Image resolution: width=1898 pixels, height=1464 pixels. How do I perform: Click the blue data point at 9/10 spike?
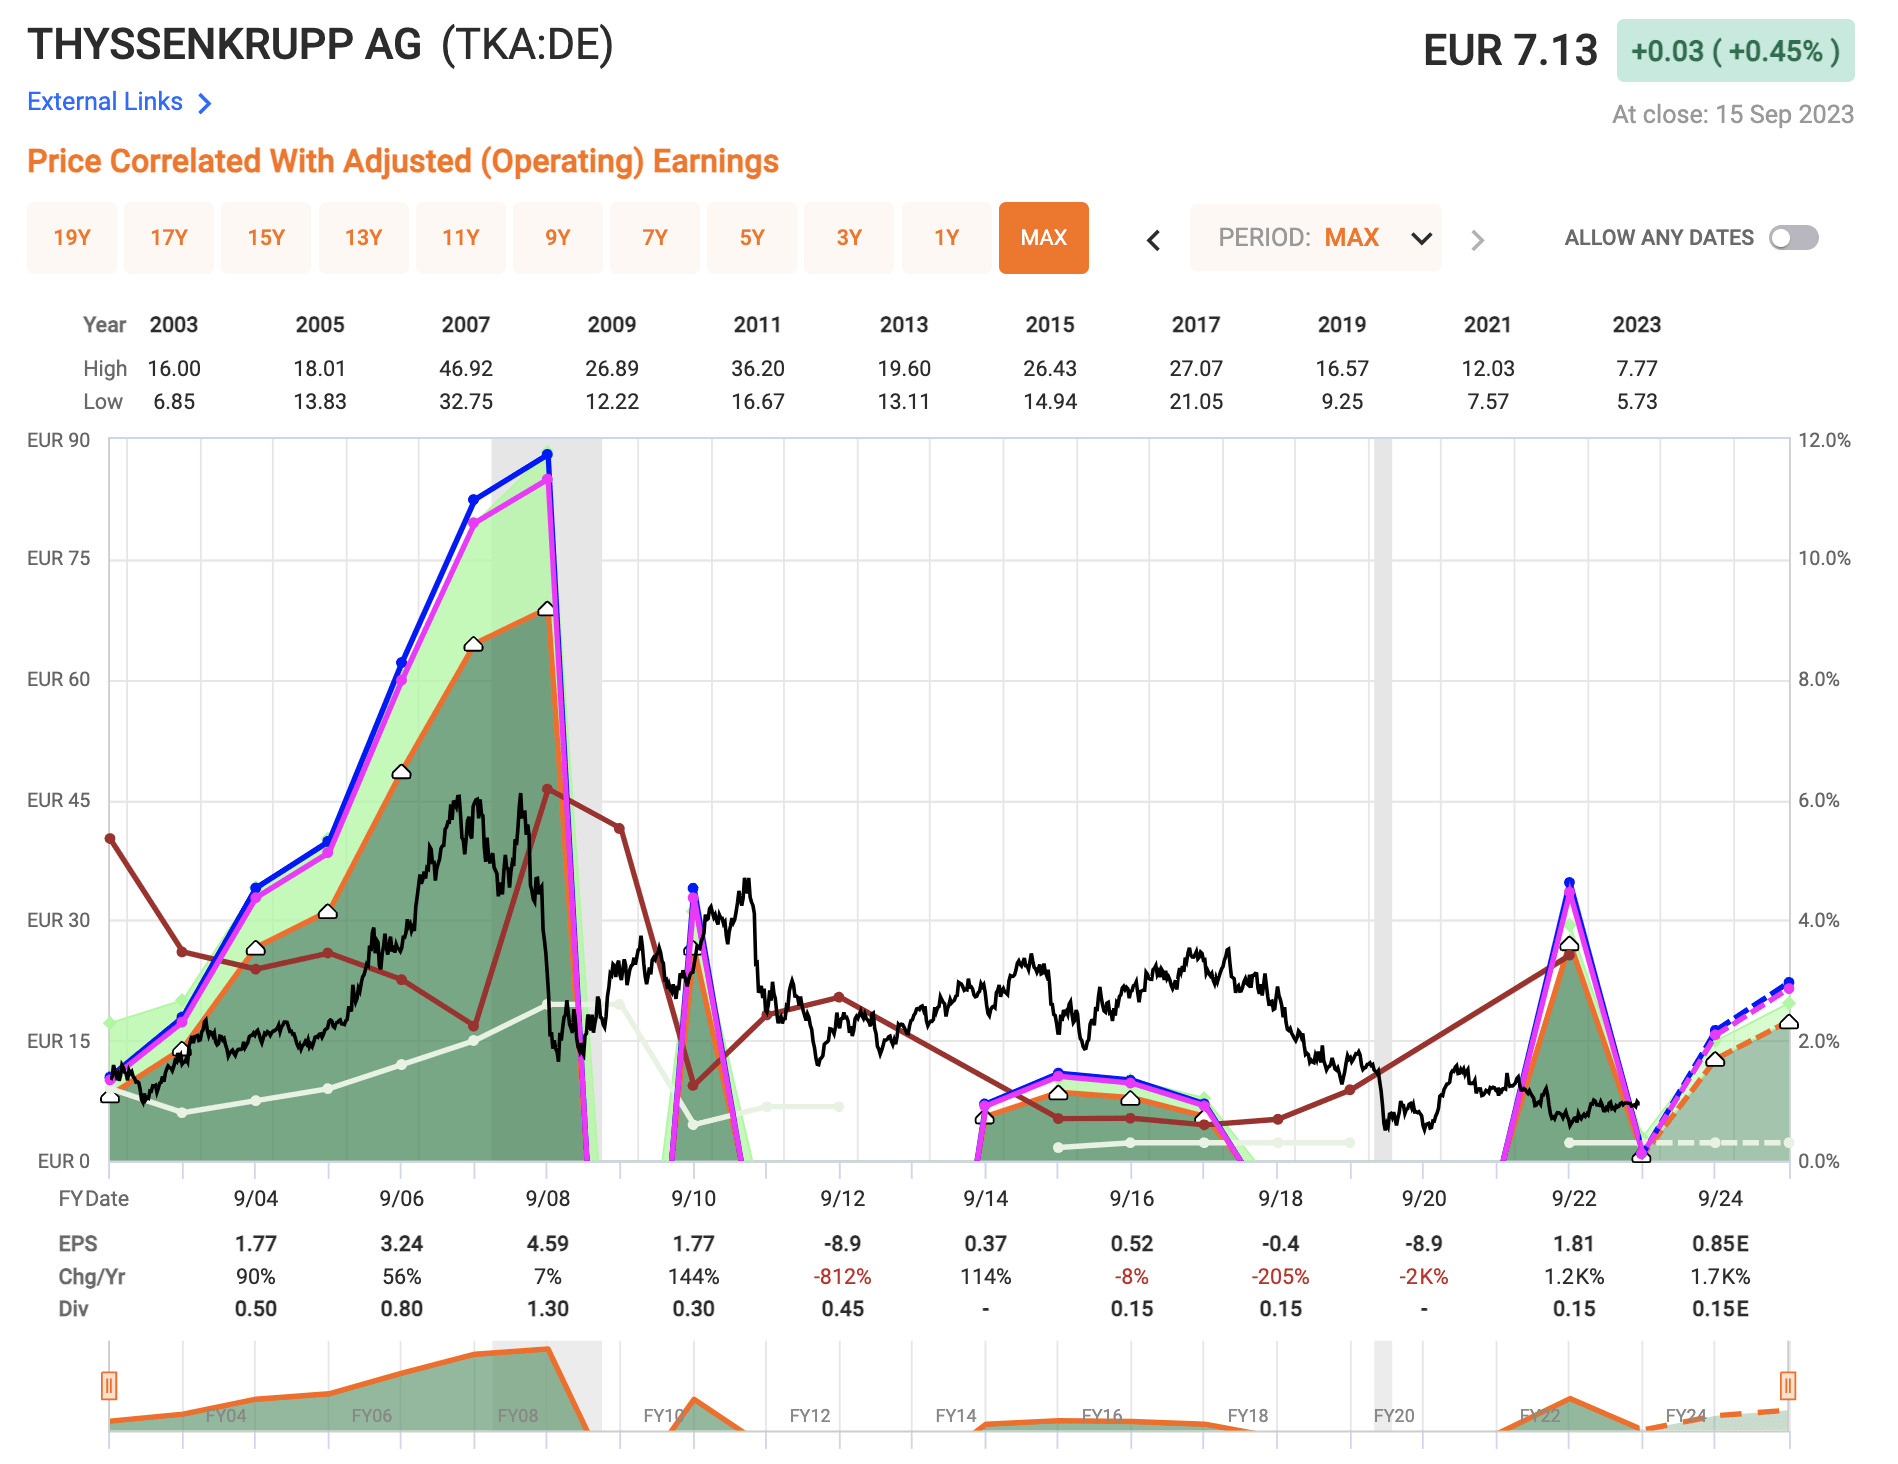693,888
